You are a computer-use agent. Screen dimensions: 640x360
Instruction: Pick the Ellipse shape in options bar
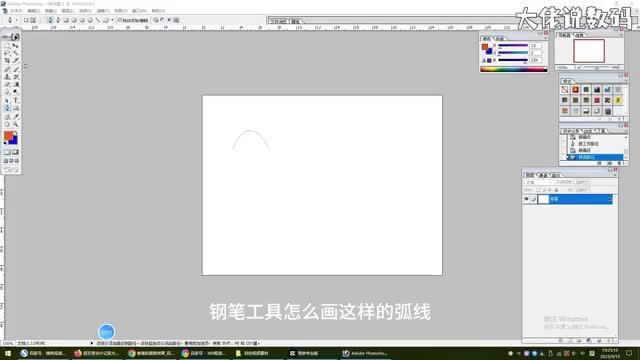(x=82, y=20)
